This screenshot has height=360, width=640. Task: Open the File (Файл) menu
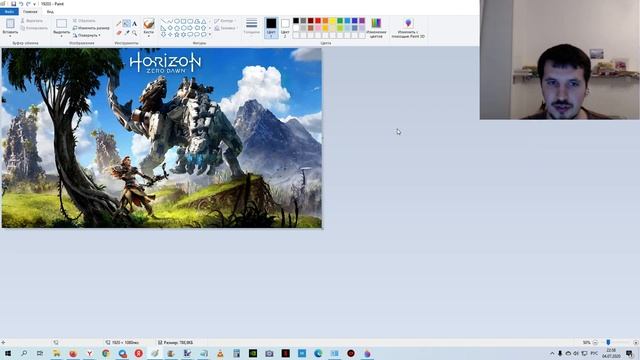(x=9, y=12)
